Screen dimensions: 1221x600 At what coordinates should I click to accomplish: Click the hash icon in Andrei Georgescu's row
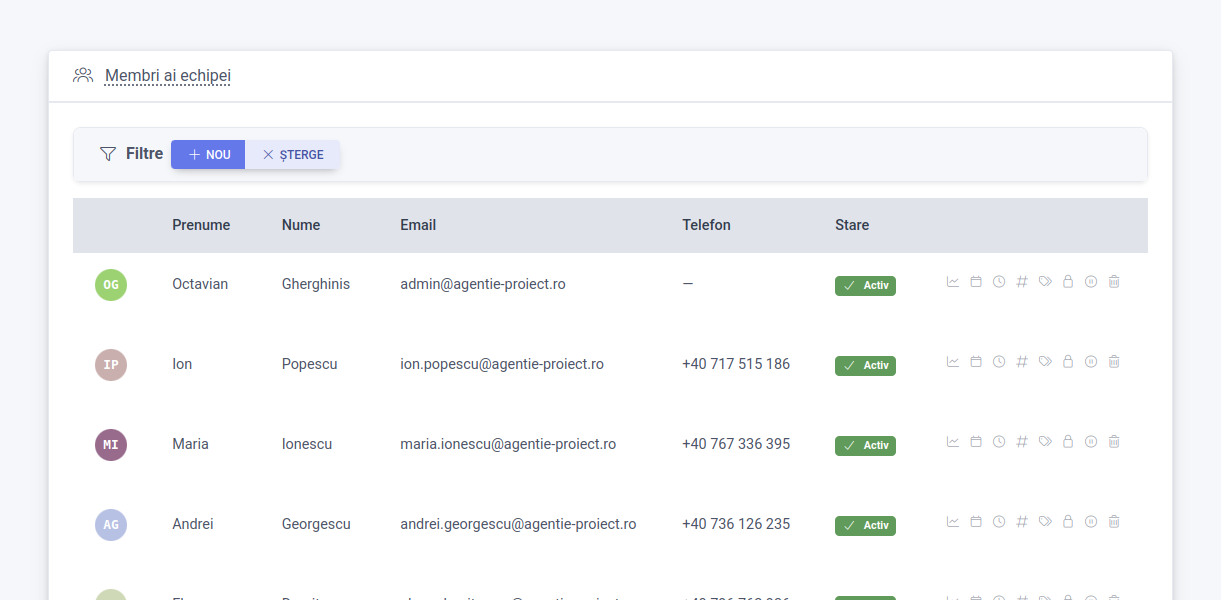(1022, 522)
